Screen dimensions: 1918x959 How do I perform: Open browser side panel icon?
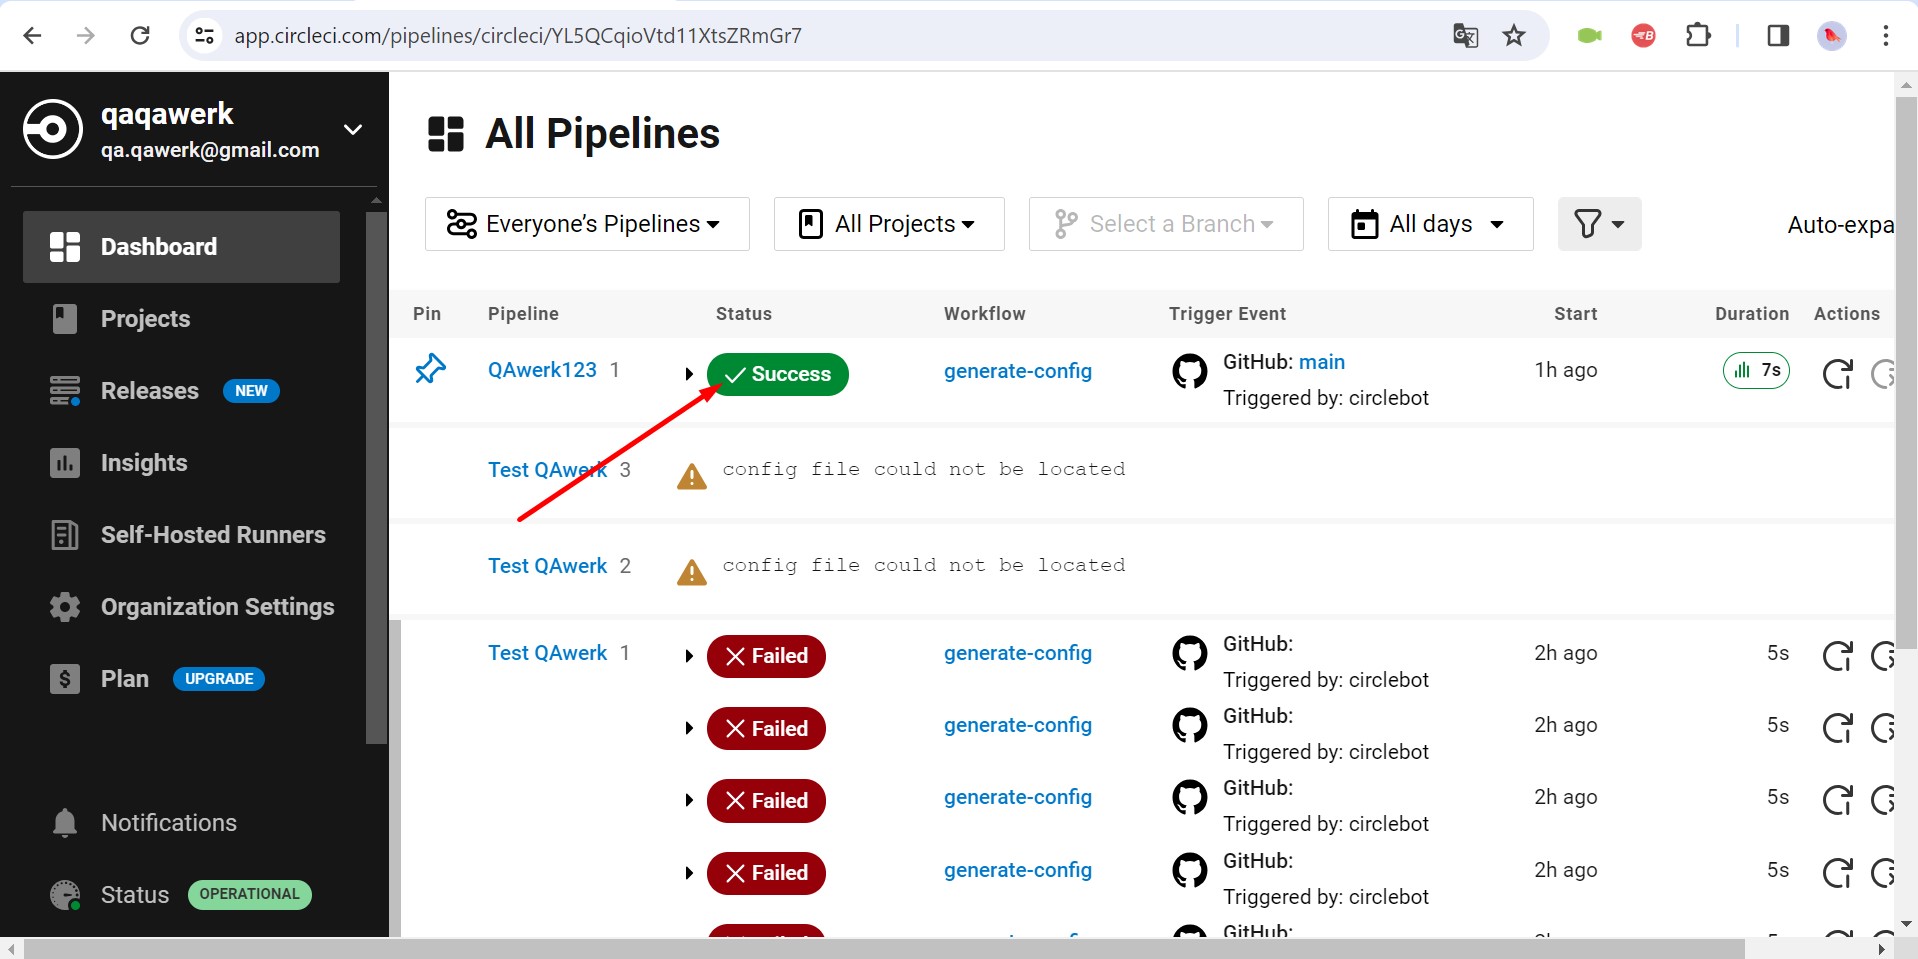[x=1777, y=36]
